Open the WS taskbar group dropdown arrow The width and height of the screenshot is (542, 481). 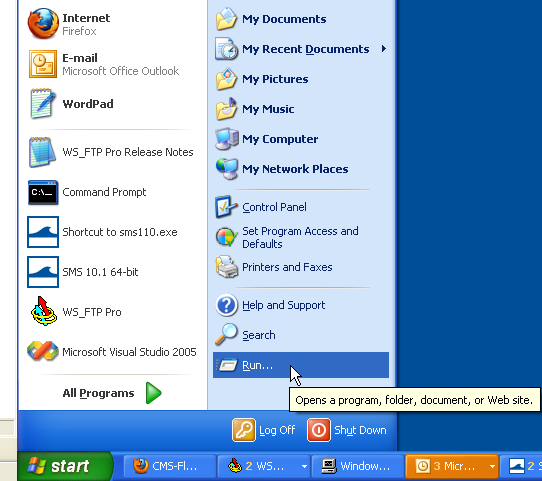point(304,466)
